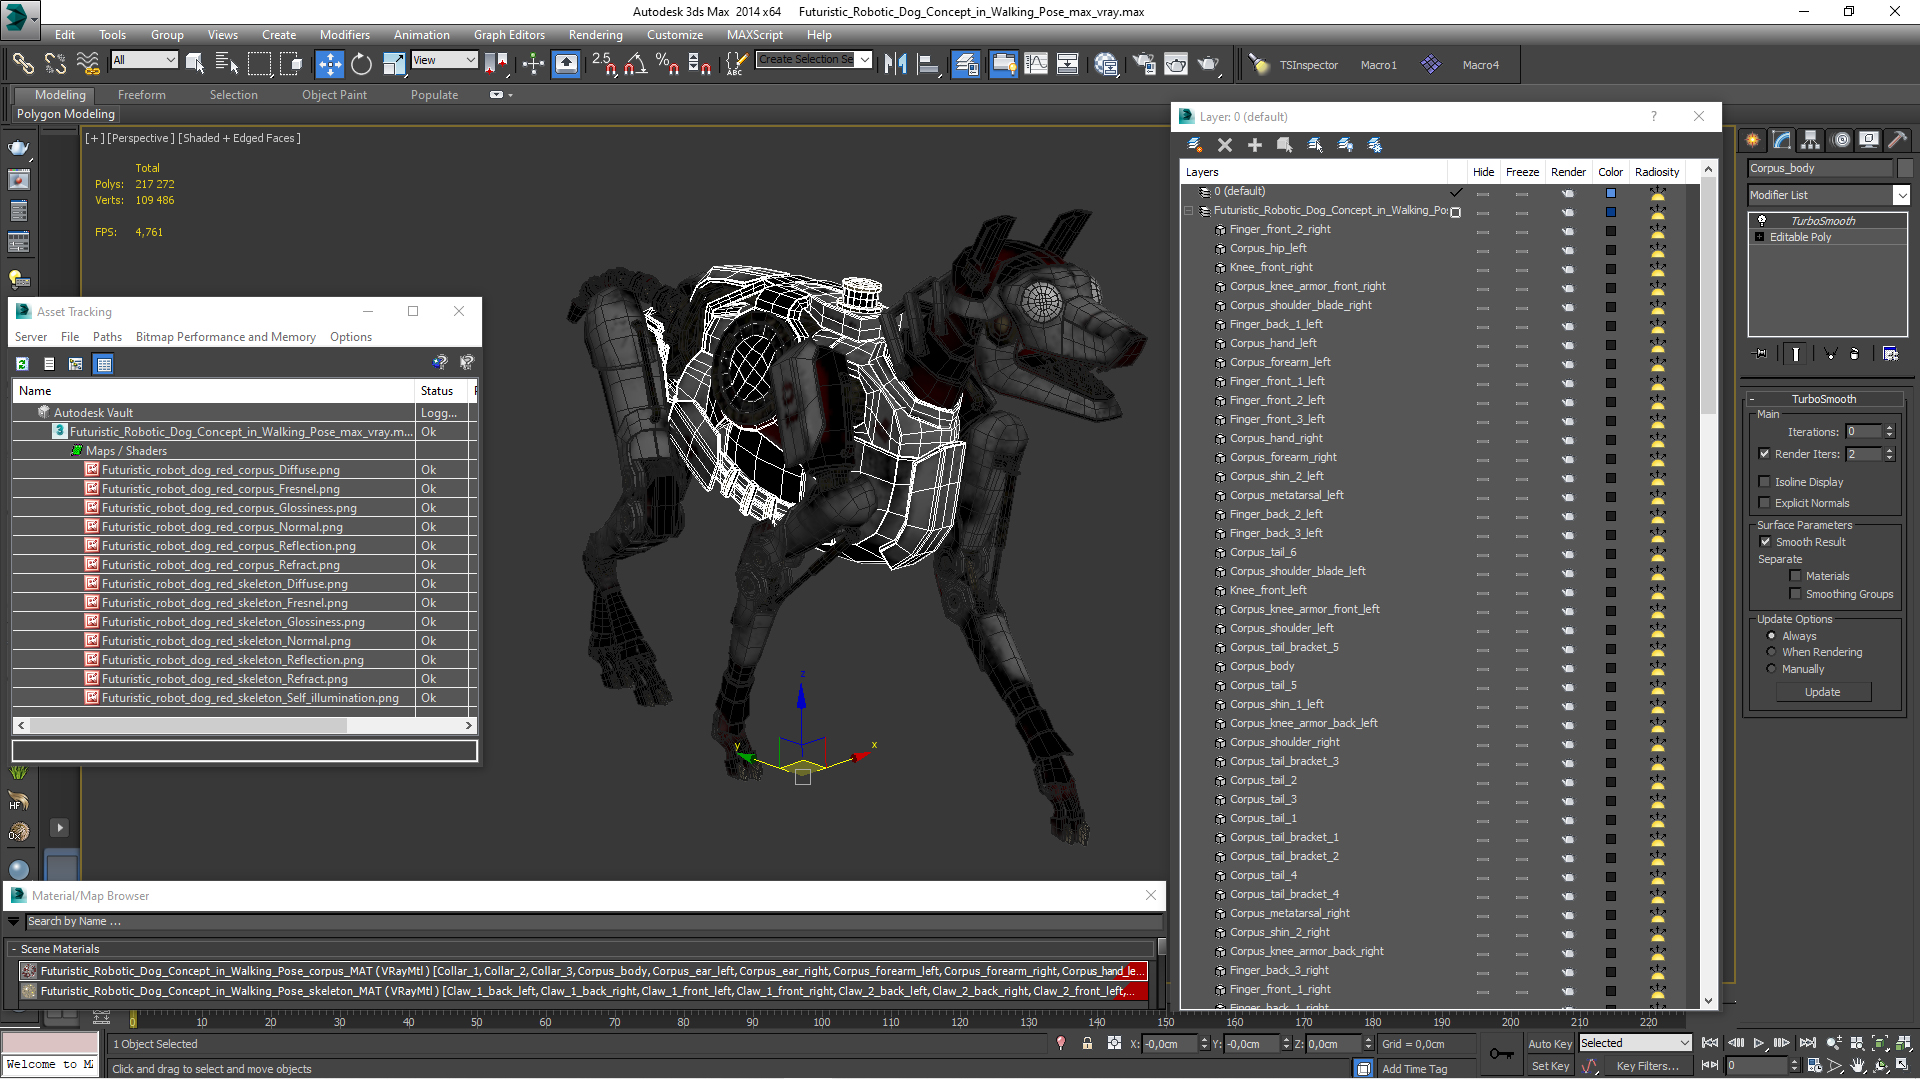Open the Align tool
The width and height of the screenshot is (1920, 1080).
click(x=928, y=64)
